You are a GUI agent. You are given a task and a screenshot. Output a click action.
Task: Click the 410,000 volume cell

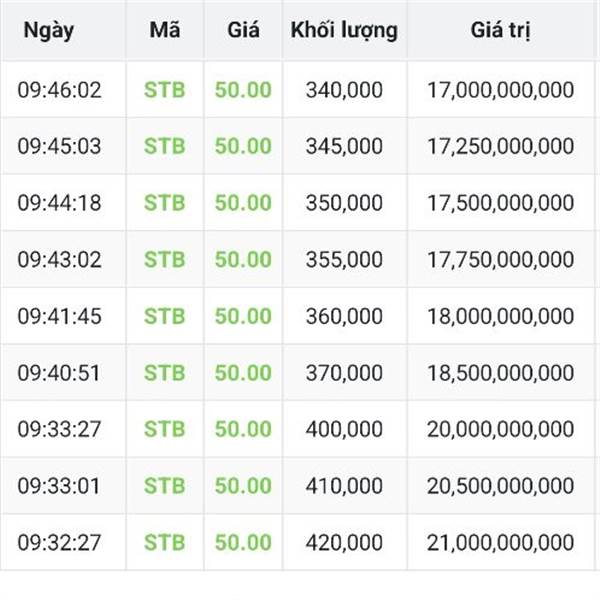point(344,486)
